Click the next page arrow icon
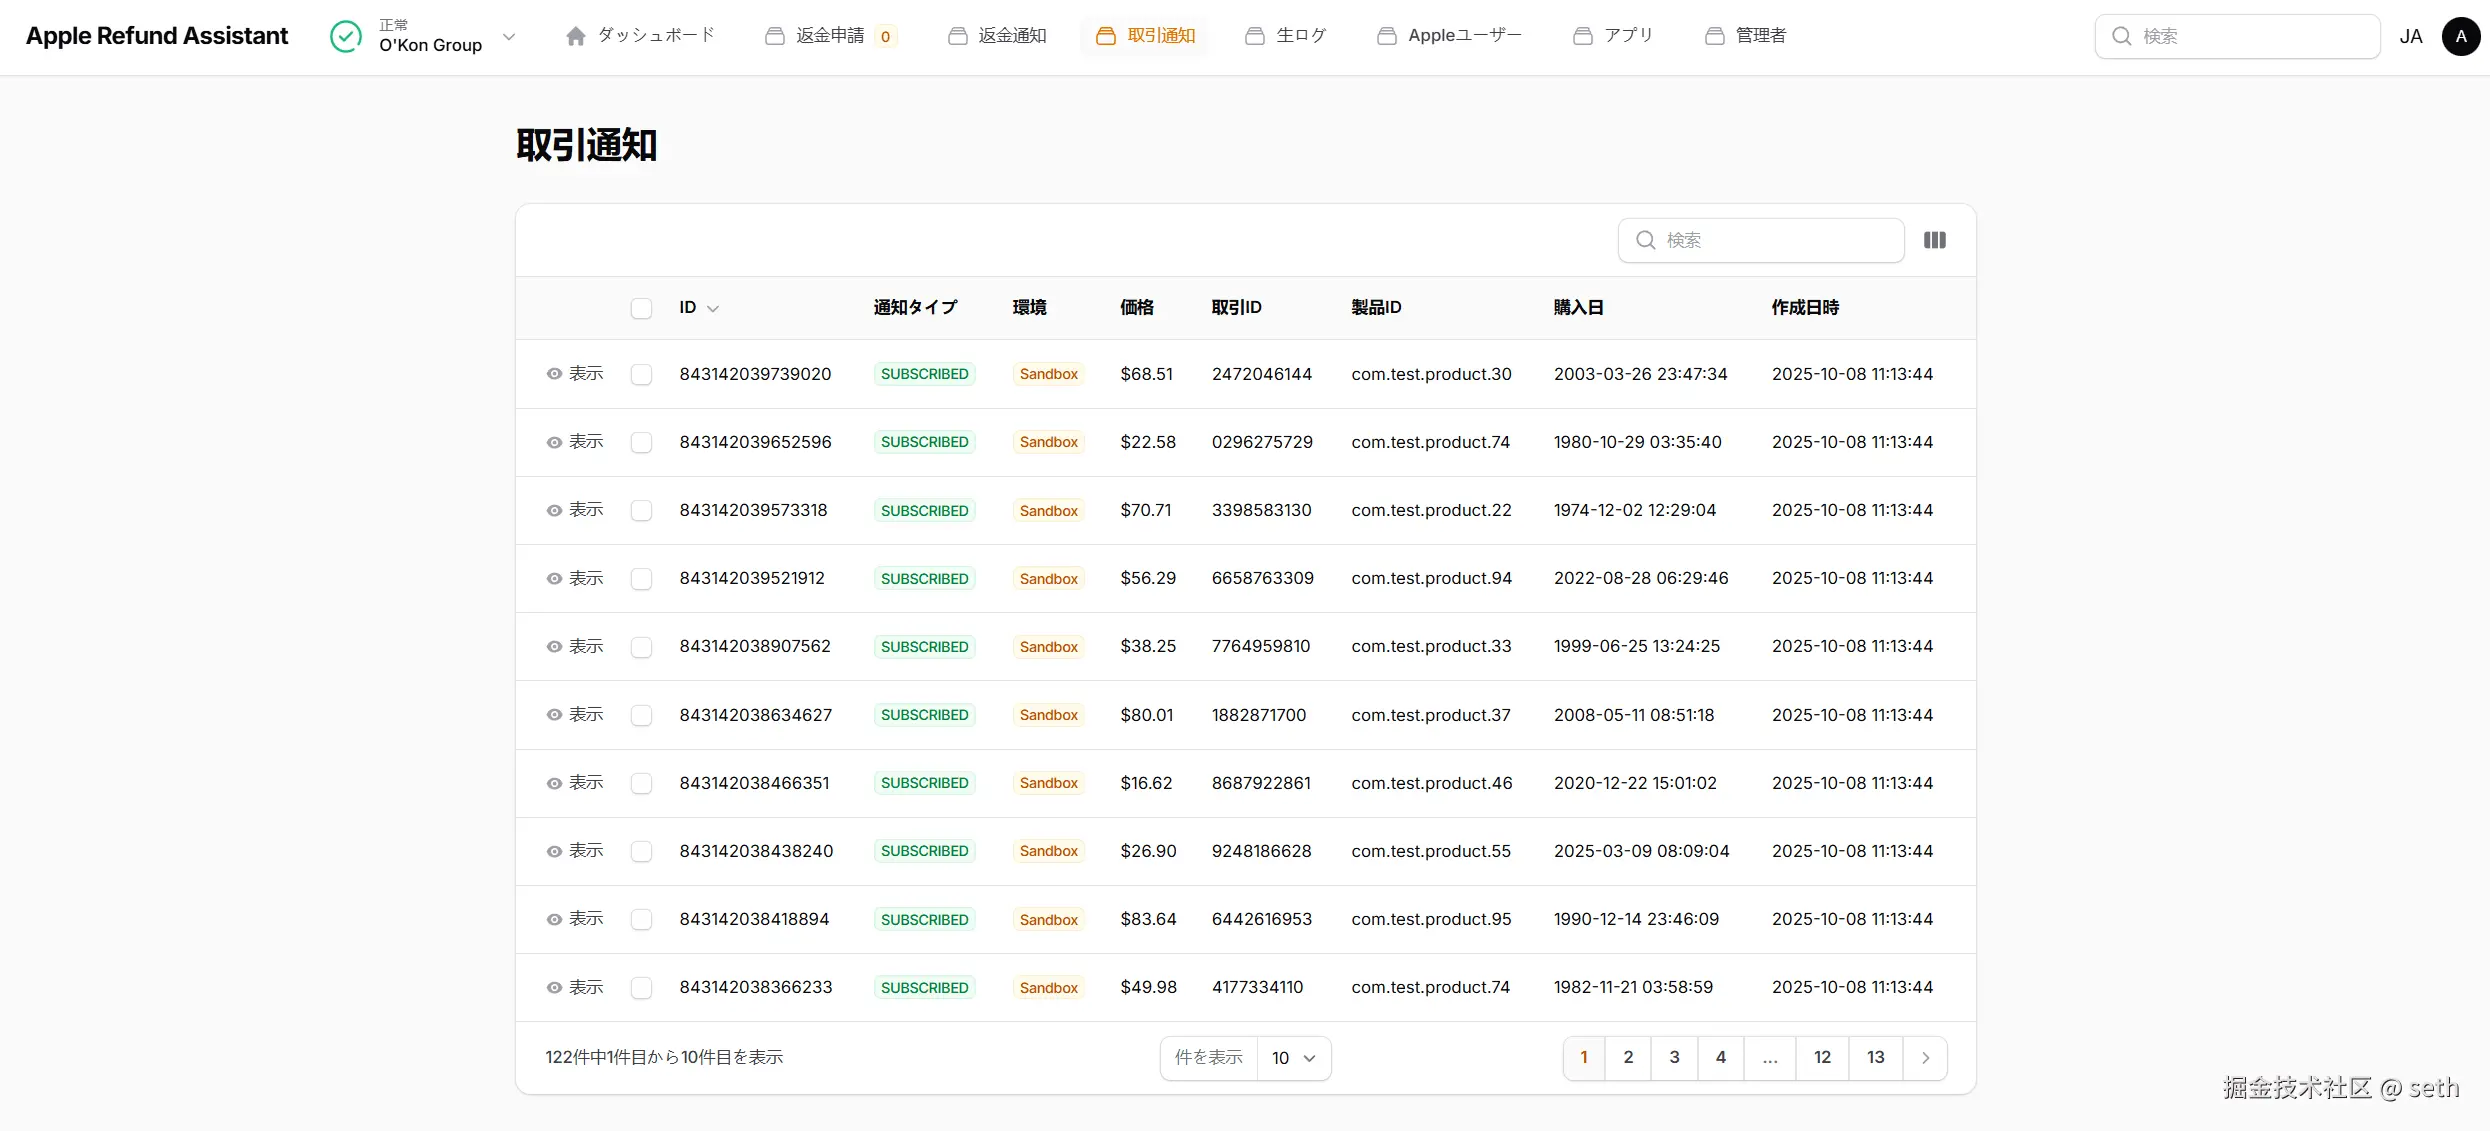Image resolution: width=2490 pixels, height=1131 pixels. coord(1925,1058)
